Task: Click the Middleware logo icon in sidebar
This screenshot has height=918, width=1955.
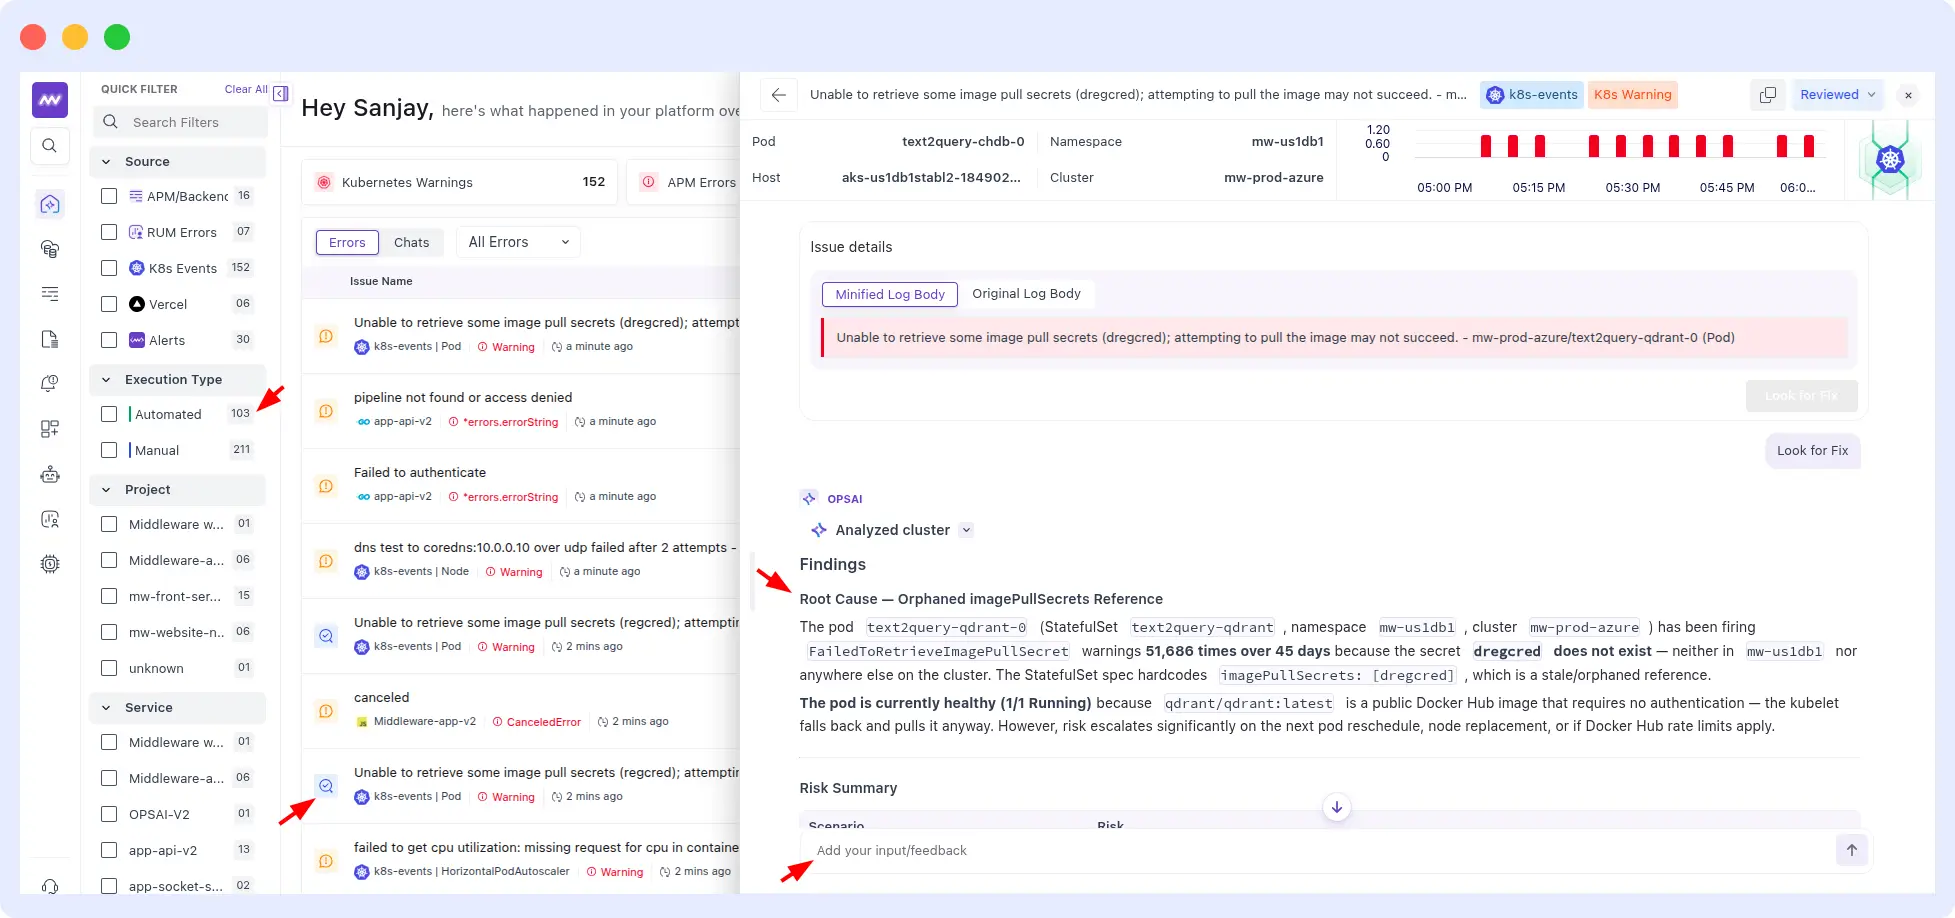Action: [50, 100]
